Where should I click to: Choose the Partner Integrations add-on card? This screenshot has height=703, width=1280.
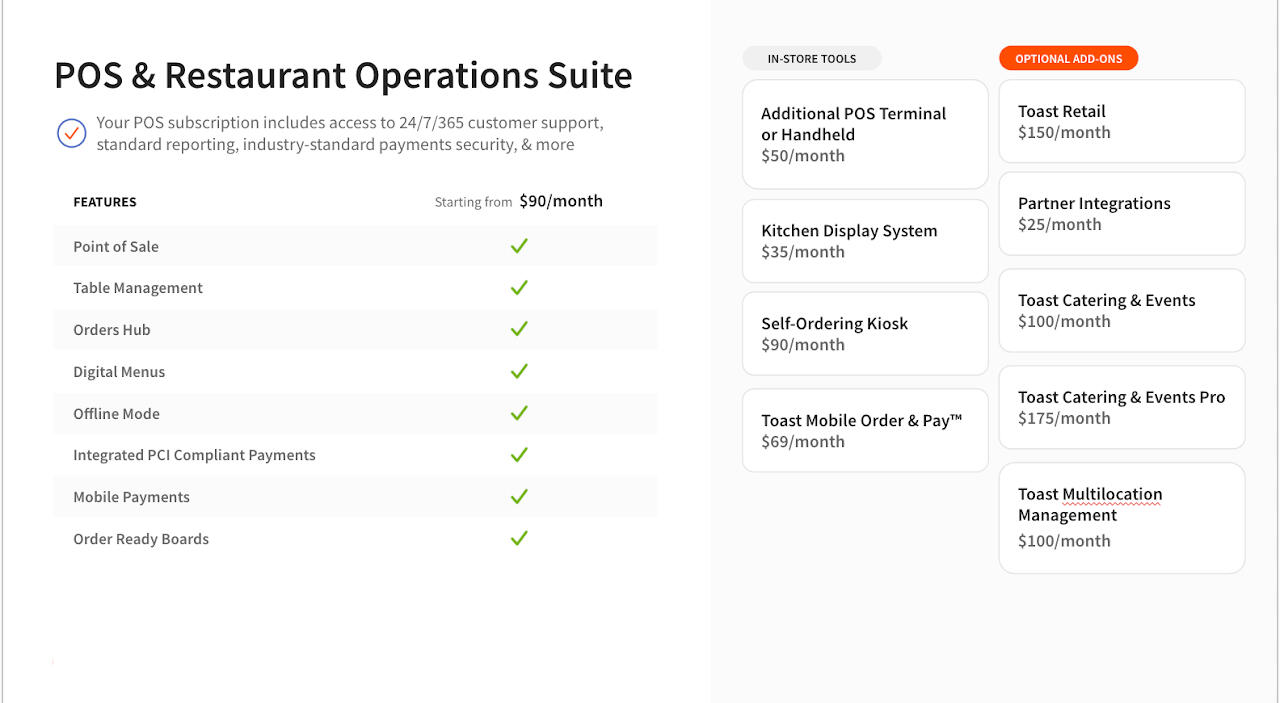coord(1121,213)
